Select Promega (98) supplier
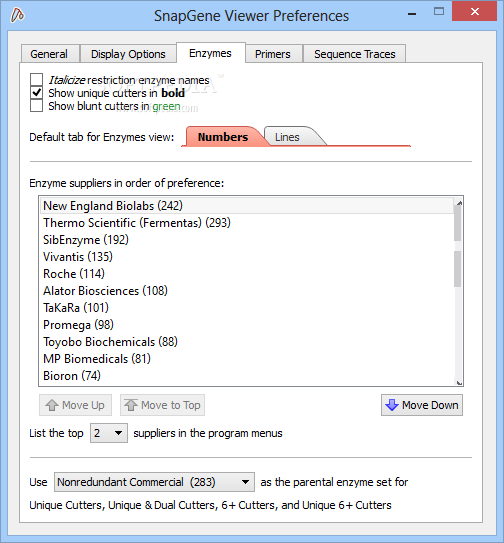The width and height of the screenshot is (504, 543). click(247, 324)
